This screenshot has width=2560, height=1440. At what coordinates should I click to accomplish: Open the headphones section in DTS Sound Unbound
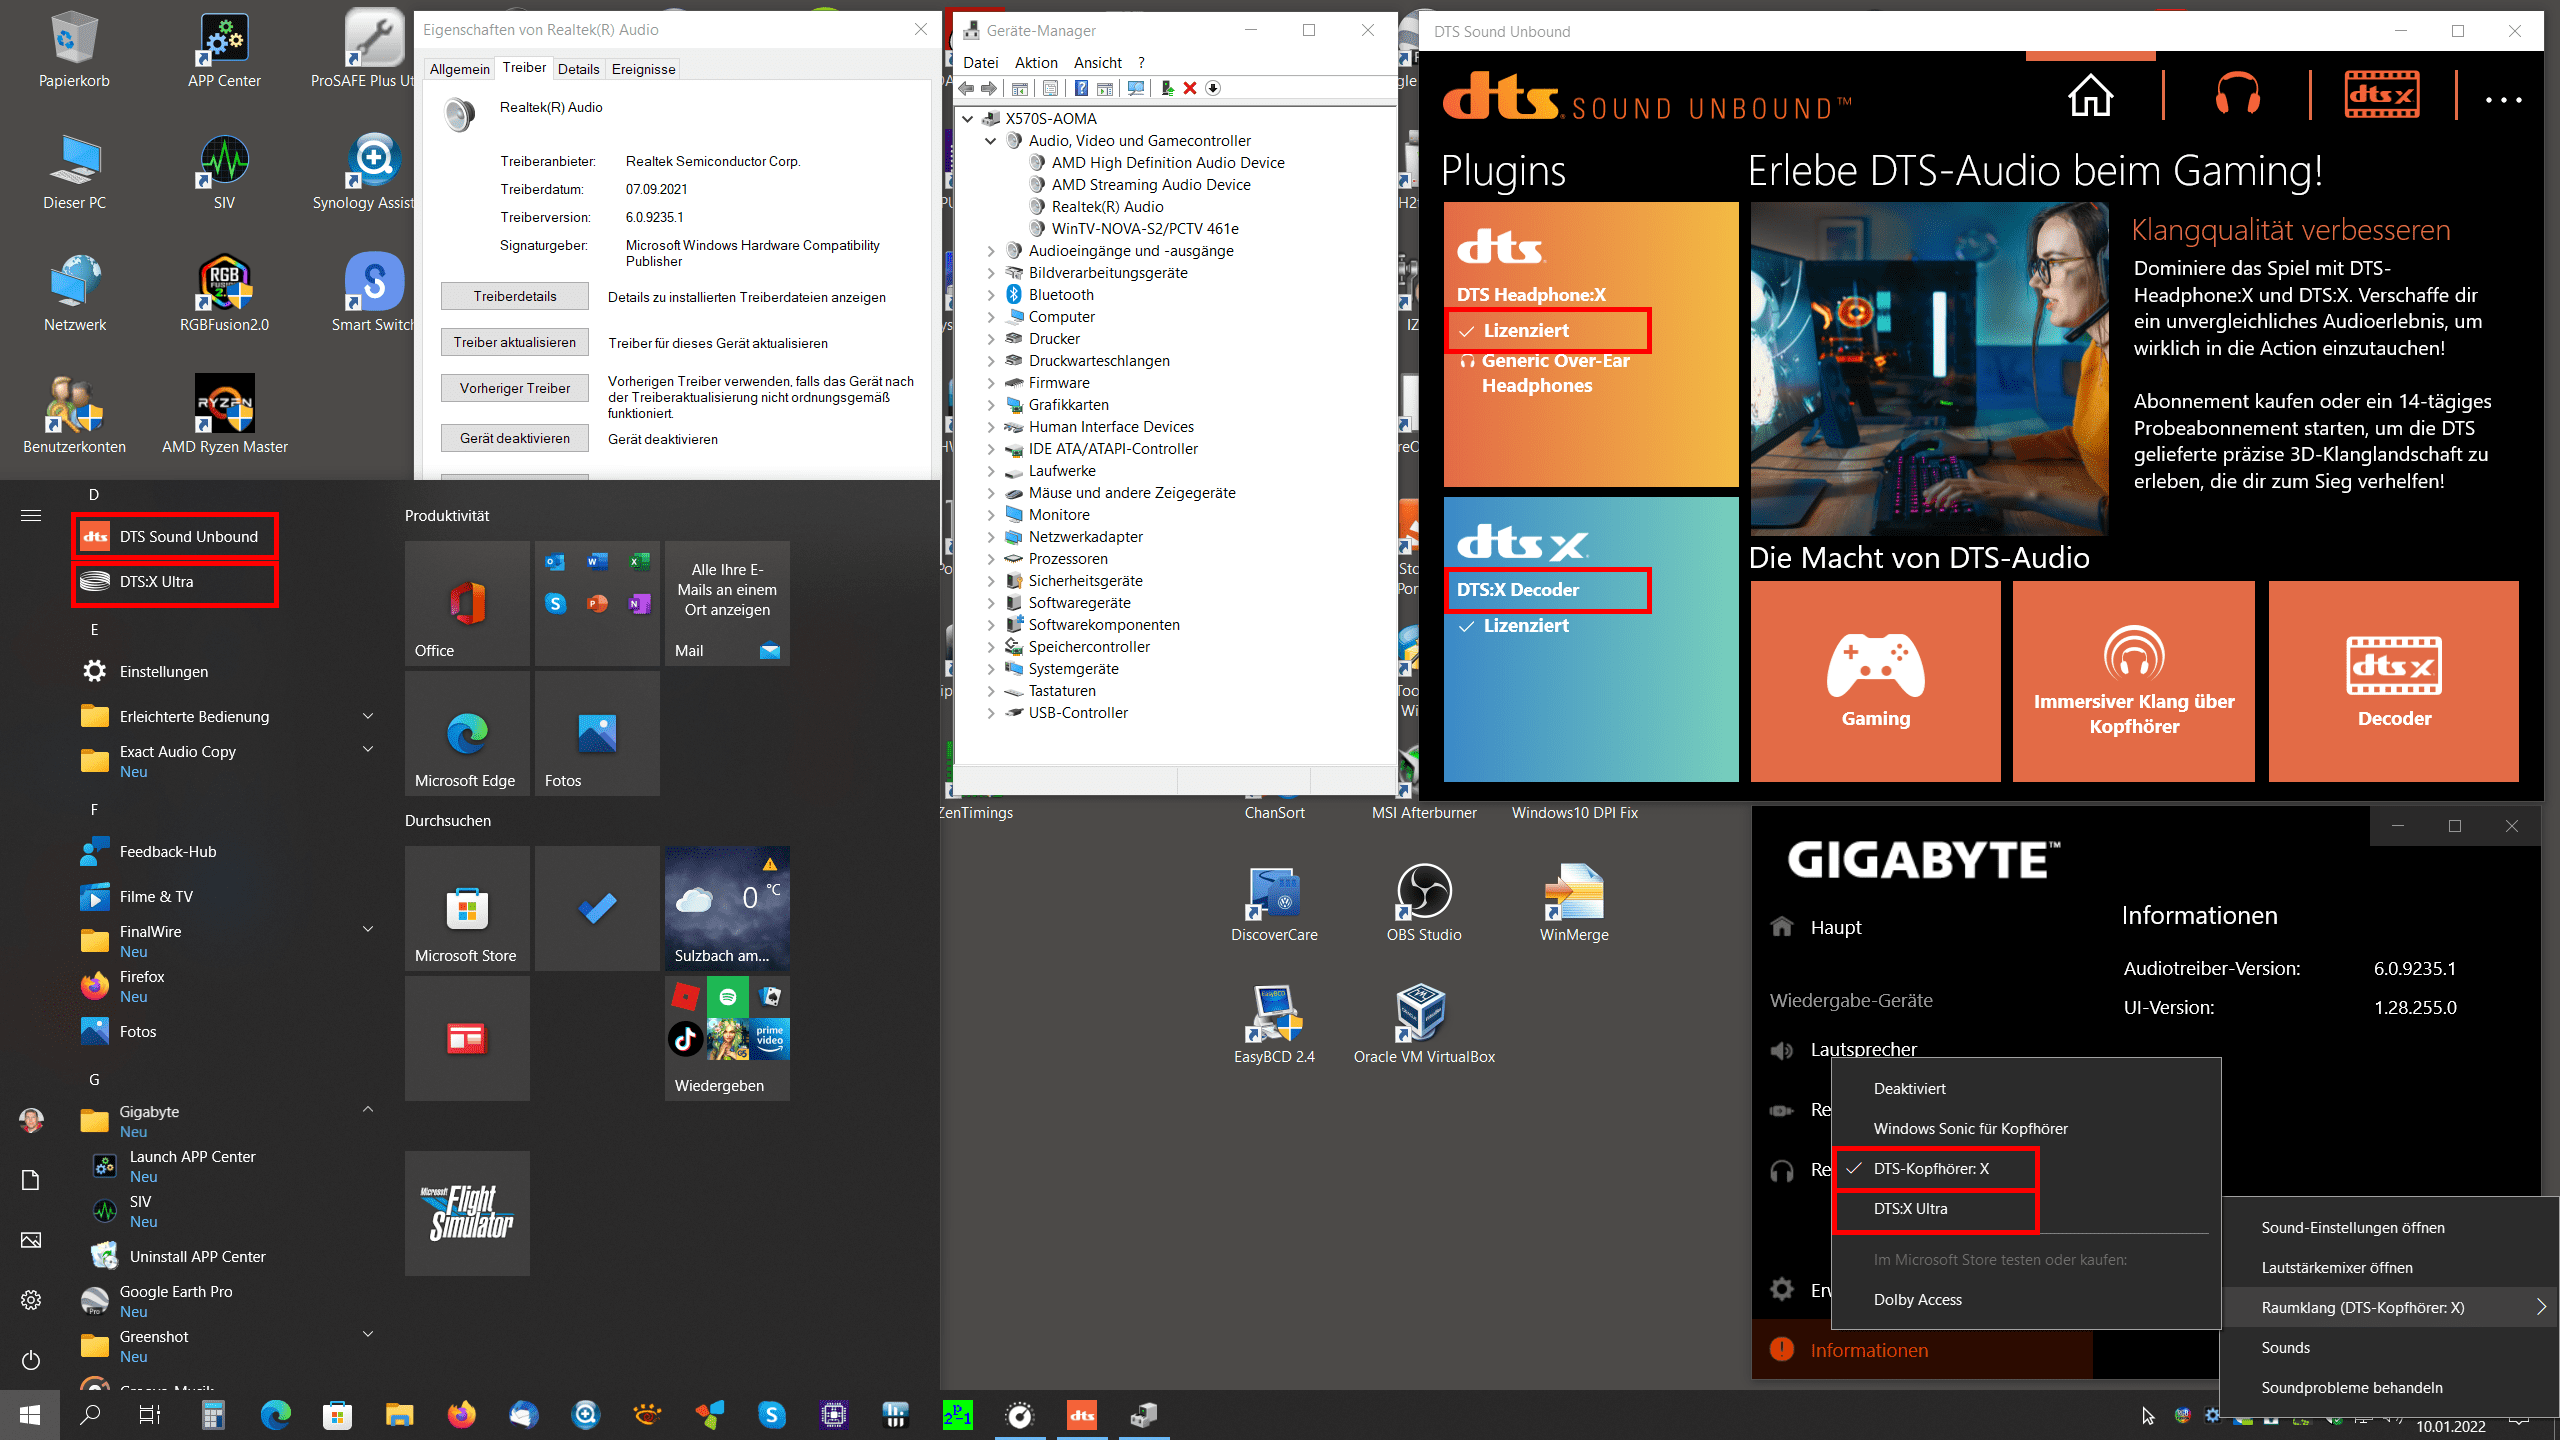pos(2237,96)
